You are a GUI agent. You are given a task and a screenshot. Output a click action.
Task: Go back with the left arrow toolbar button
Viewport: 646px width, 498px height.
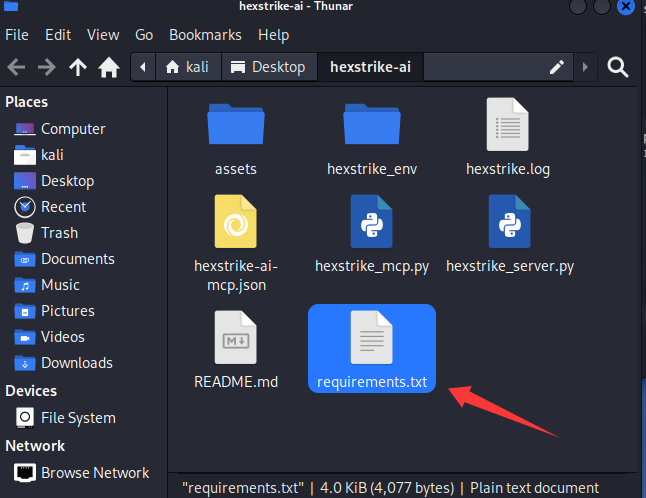[16, 67]
